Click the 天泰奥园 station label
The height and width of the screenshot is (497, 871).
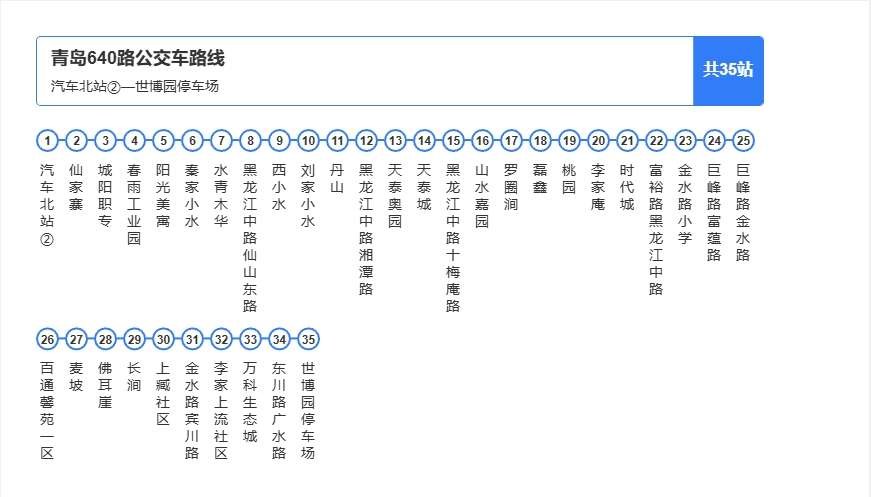coord(395,195)
